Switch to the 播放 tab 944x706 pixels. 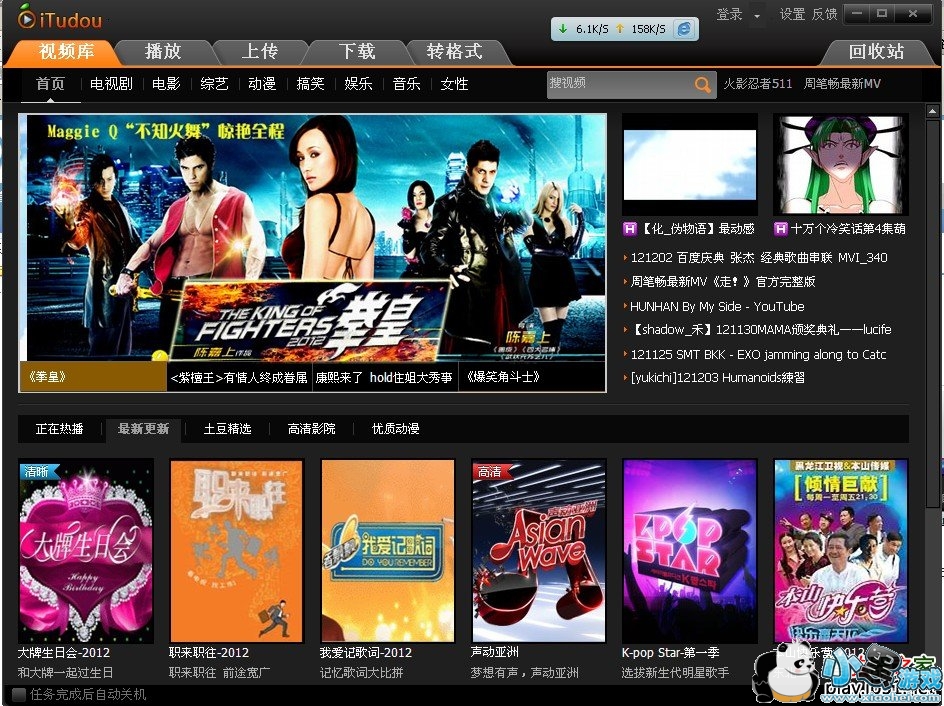[163, 52]
